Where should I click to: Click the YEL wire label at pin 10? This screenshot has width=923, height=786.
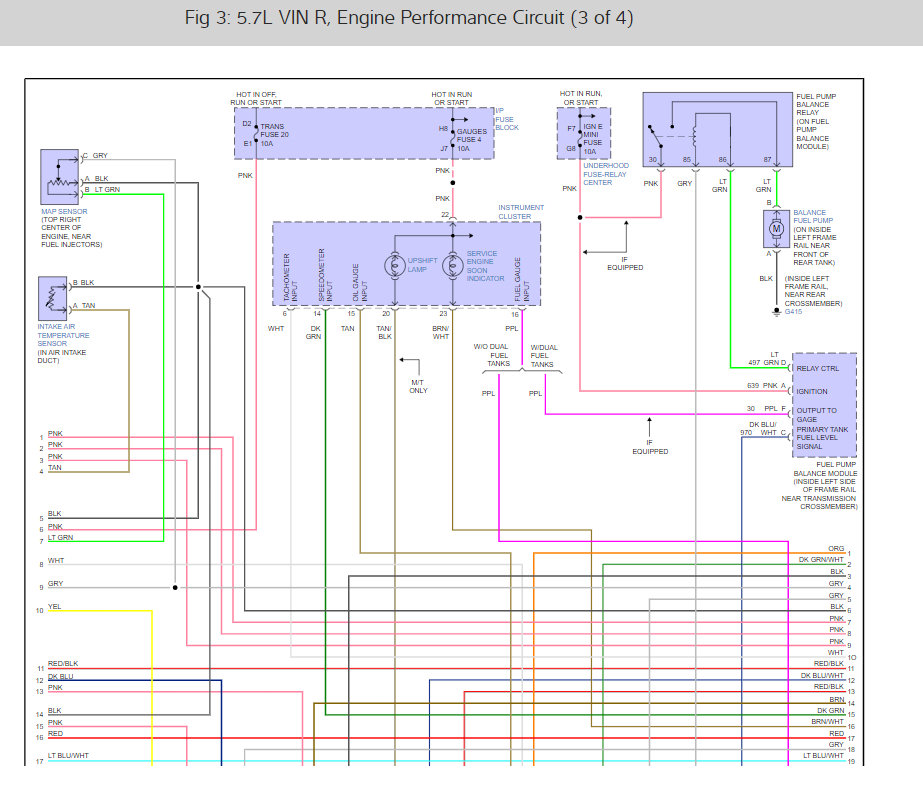point(54,606)
